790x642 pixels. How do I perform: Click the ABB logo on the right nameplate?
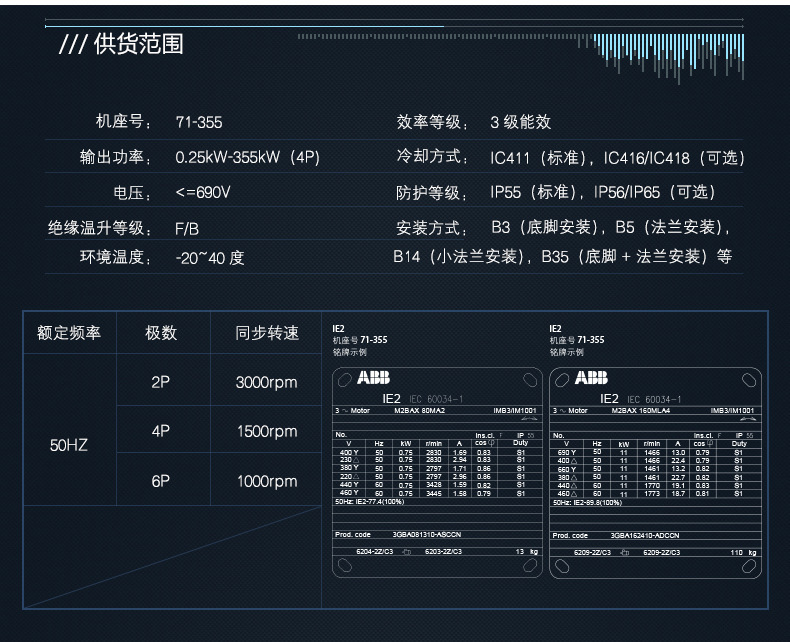(590, 378)
